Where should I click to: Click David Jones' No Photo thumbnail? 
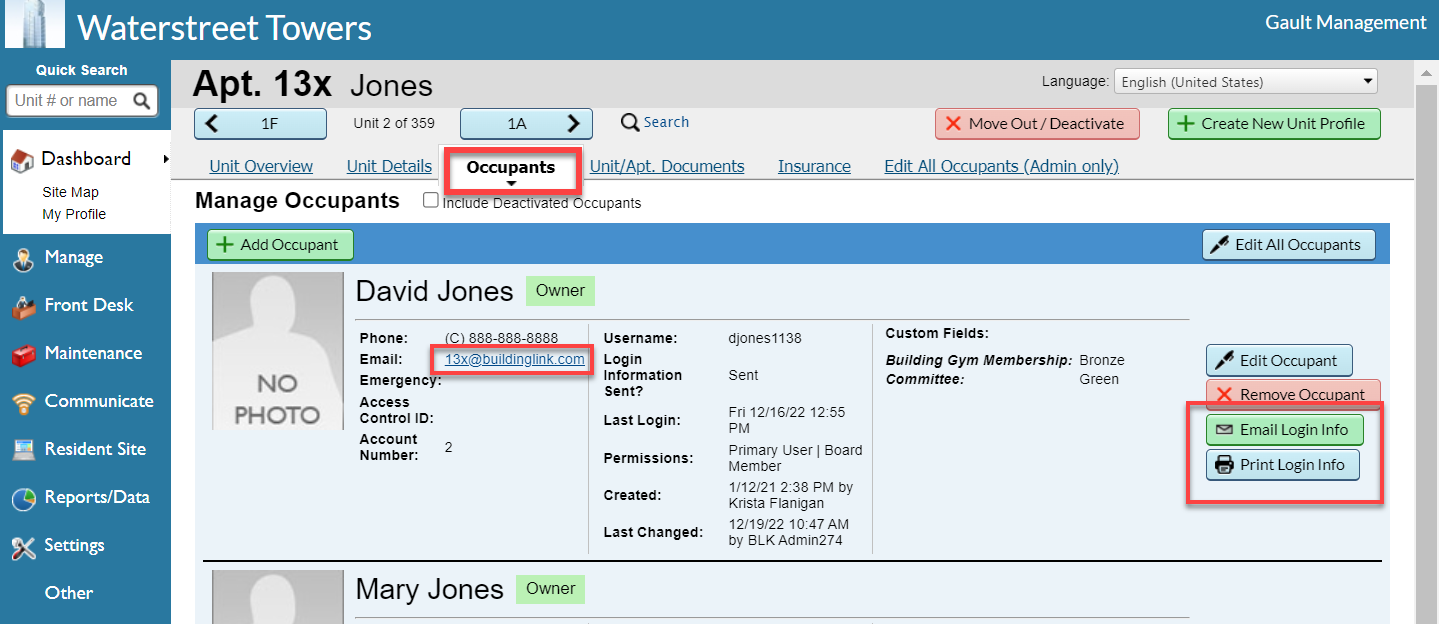[277, 351]
